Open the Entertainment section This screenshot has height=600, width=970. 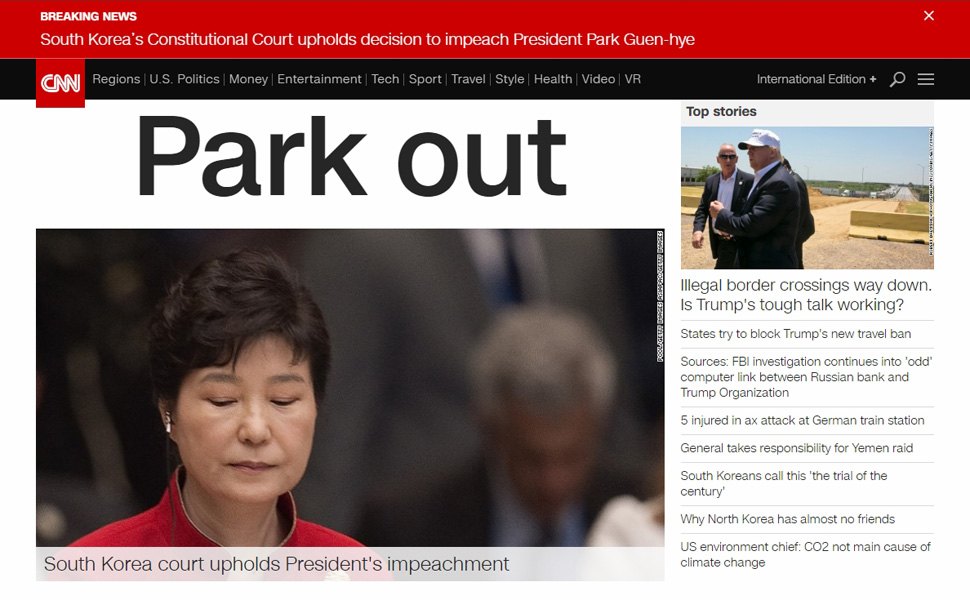coord(319,79)
